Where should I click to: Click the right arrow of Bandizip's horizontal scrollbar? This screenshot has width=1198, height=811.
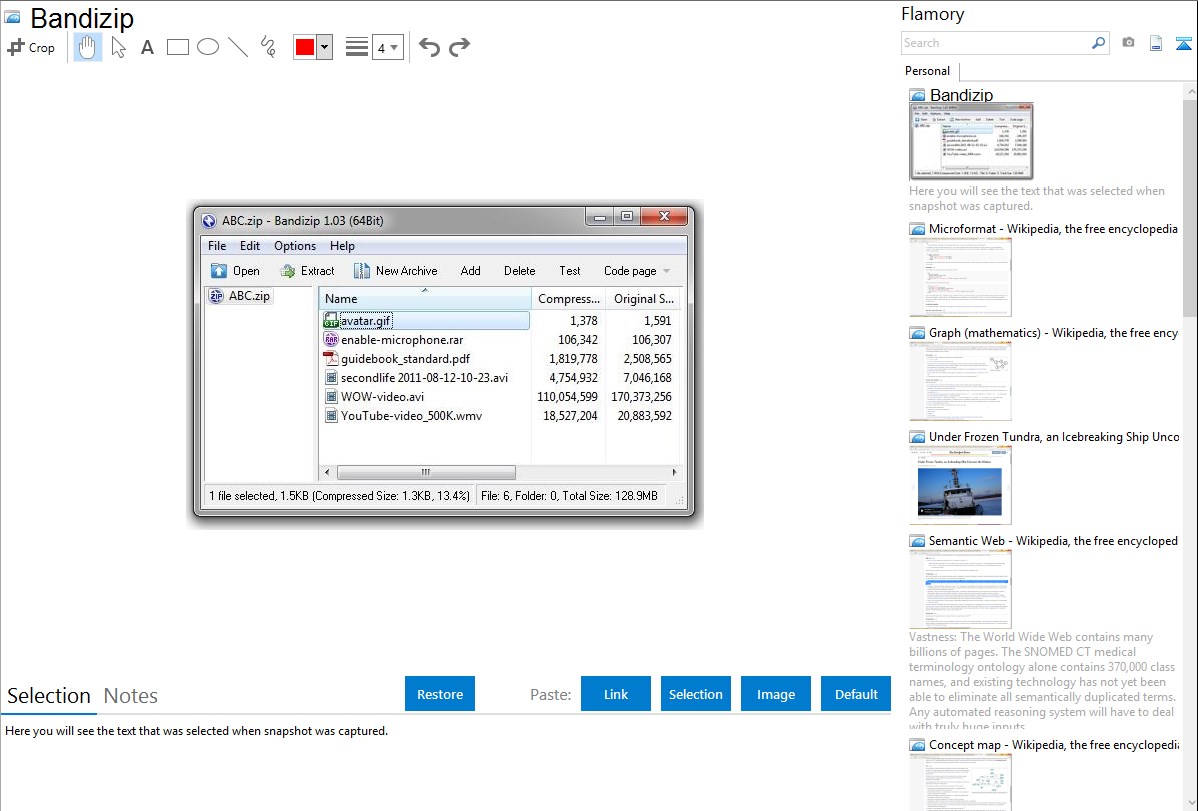[674, 472]
